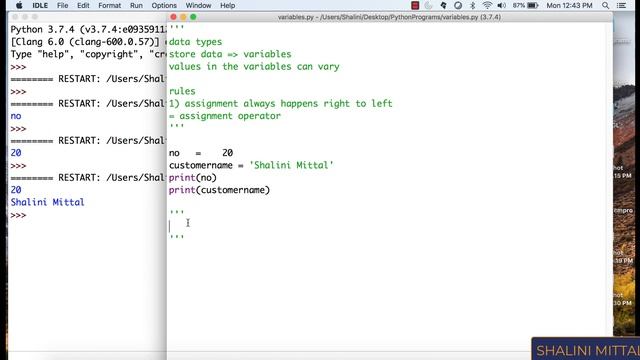This screenshot has height=360, width=640.
Task: Maximize the variables.py editor window
Action: 193,17
